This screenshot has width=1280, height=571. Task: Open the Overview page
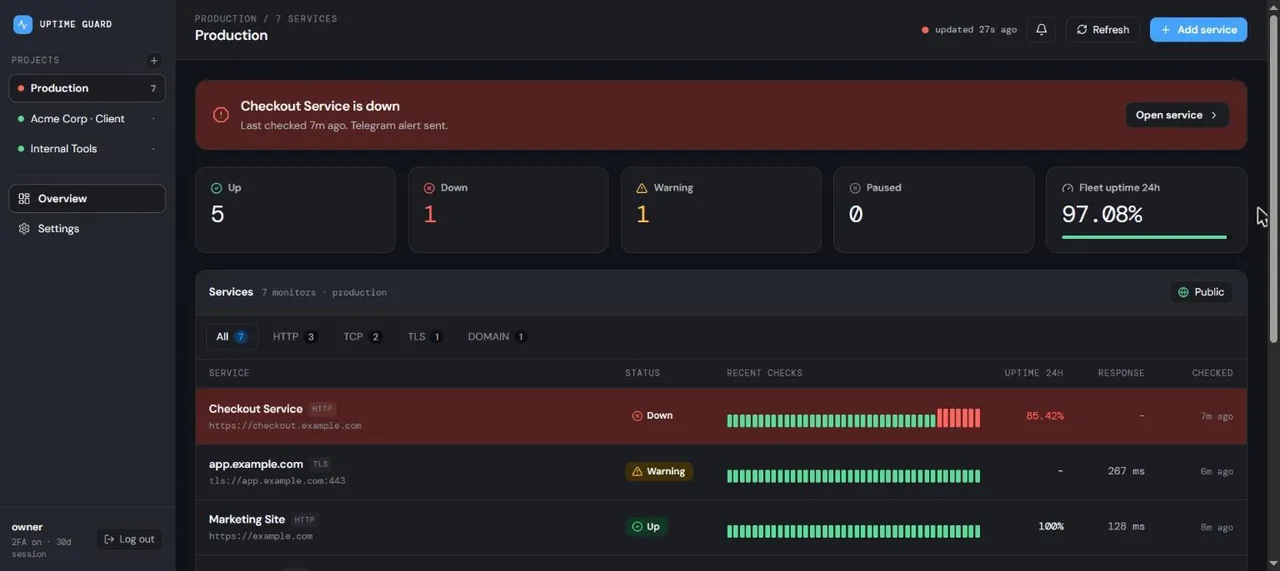(87, 198)
